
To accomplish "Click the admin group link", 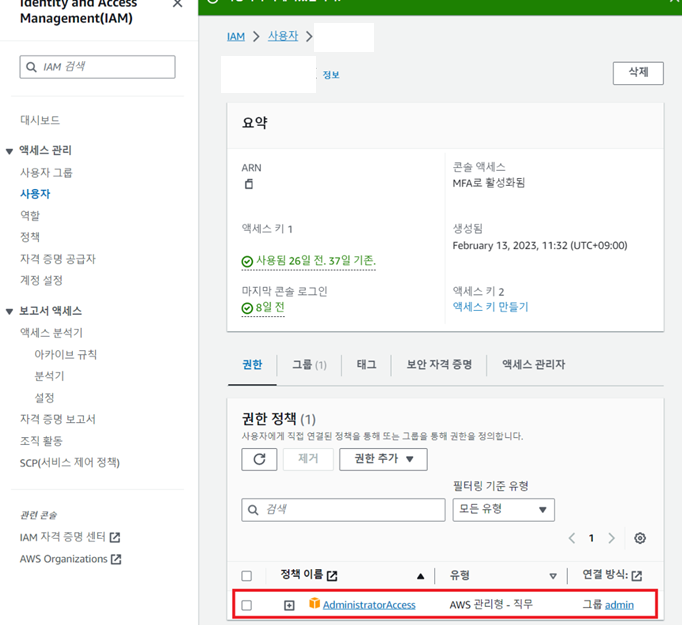I will pos(619,605).
